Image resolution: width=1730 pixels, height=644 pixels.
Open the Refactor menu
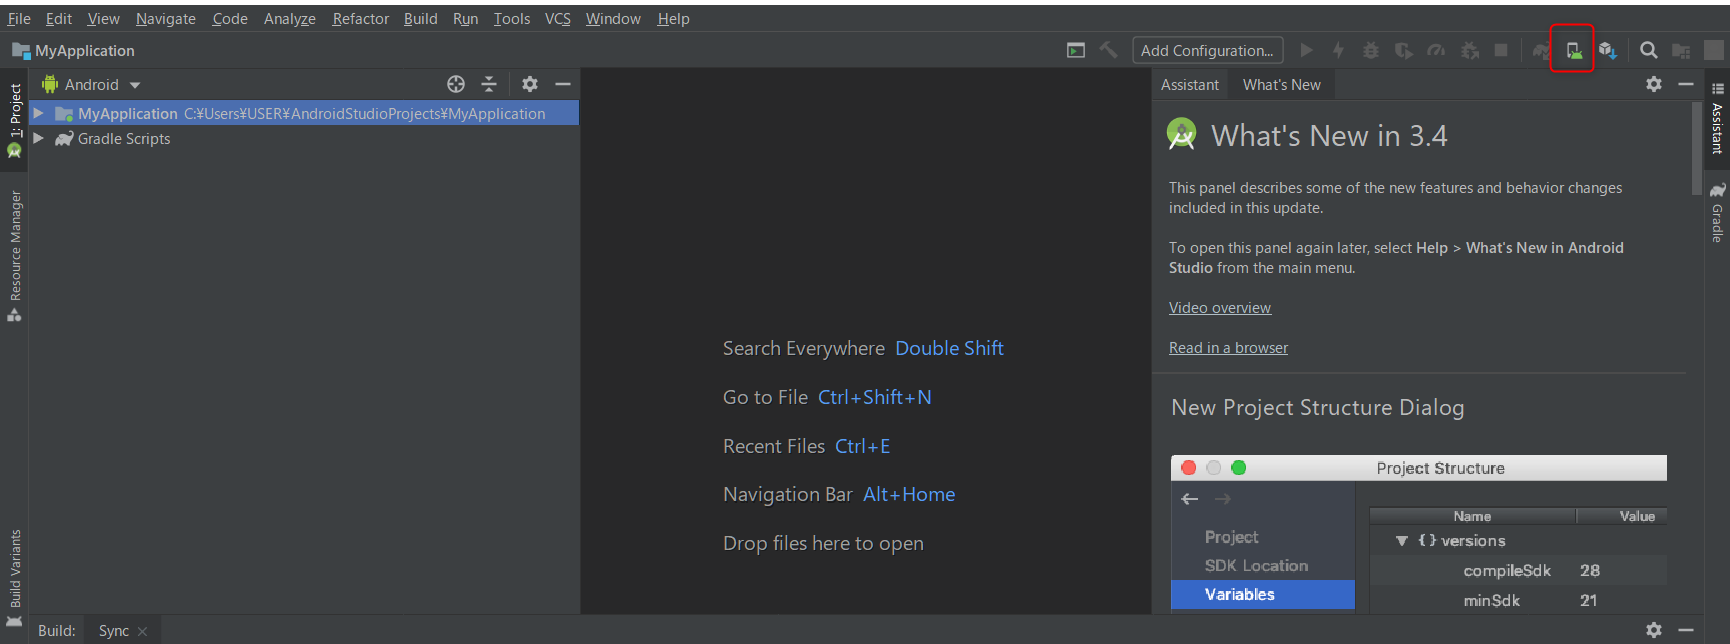360,19
